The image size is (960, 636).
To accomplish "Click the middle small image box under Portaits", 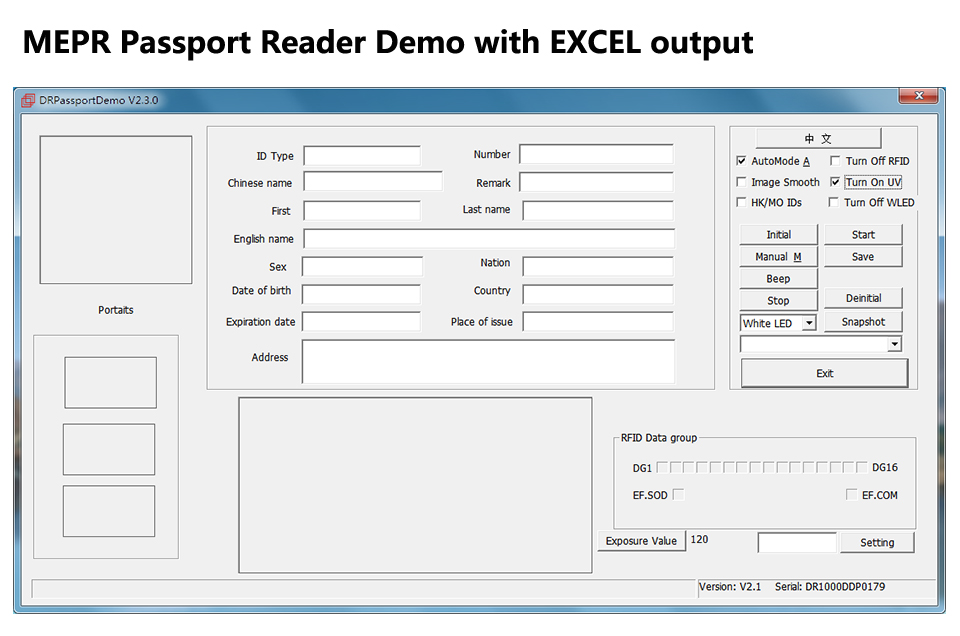I will [x=109, y=449].
